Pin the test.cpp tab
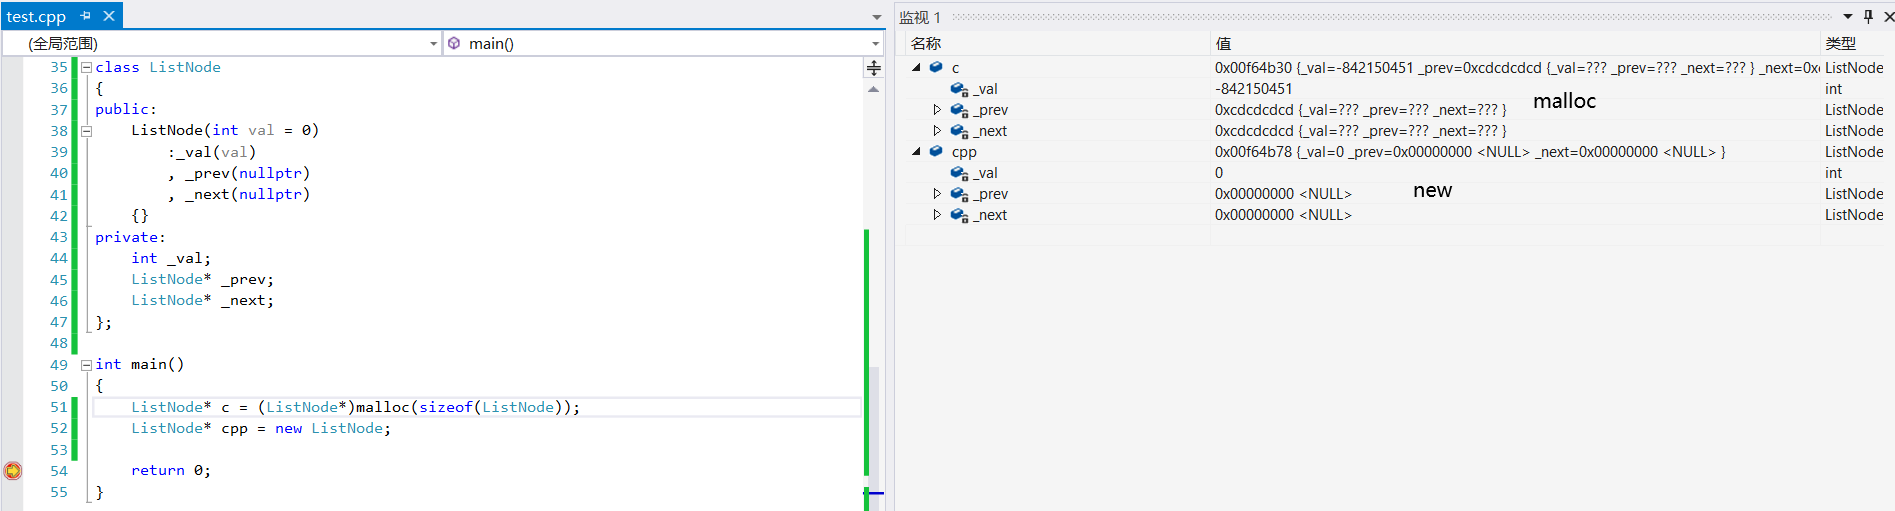1895x511 pixels. tap(85, 16)
